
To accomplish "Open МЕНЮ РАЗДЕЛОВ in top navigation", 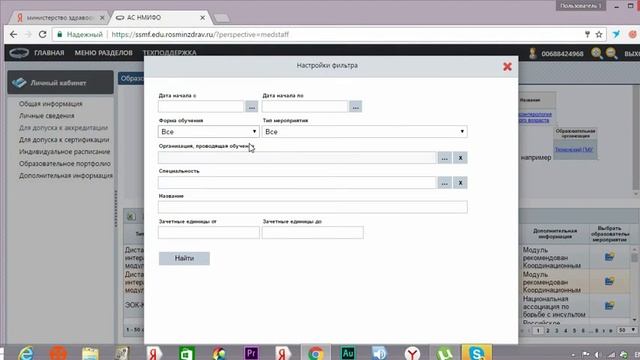I will click(x=103, y=53).
